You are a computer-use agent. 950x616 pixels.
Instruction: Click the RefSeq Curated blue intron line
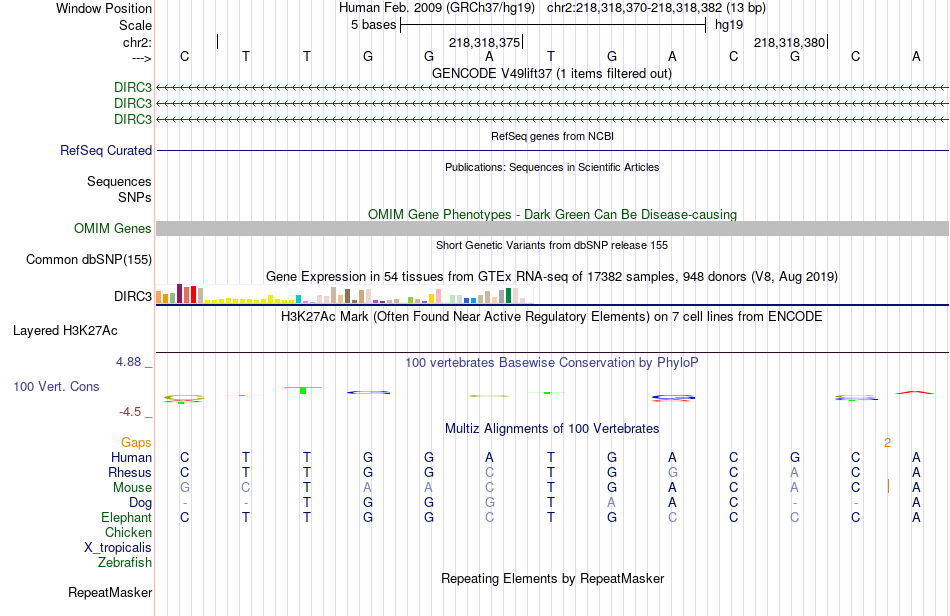552,150
